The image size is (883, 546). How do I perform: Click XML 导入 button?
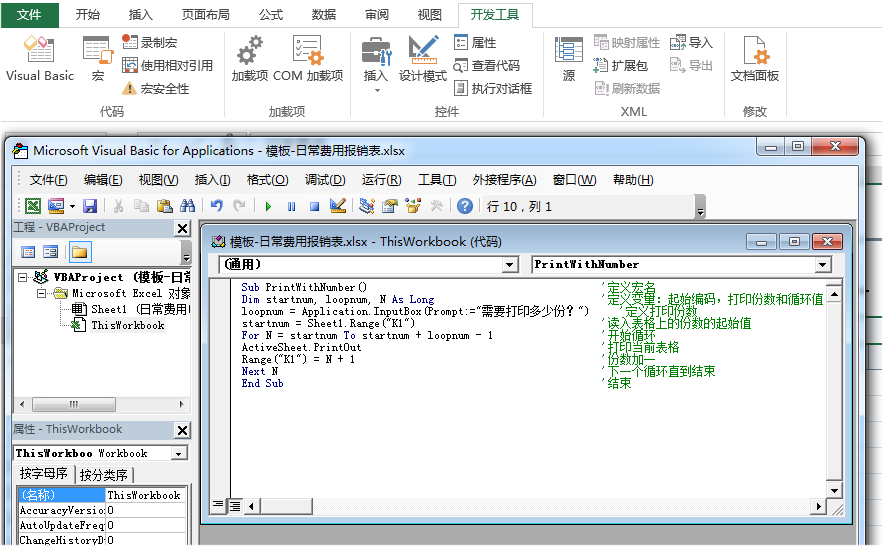[691, 42]
